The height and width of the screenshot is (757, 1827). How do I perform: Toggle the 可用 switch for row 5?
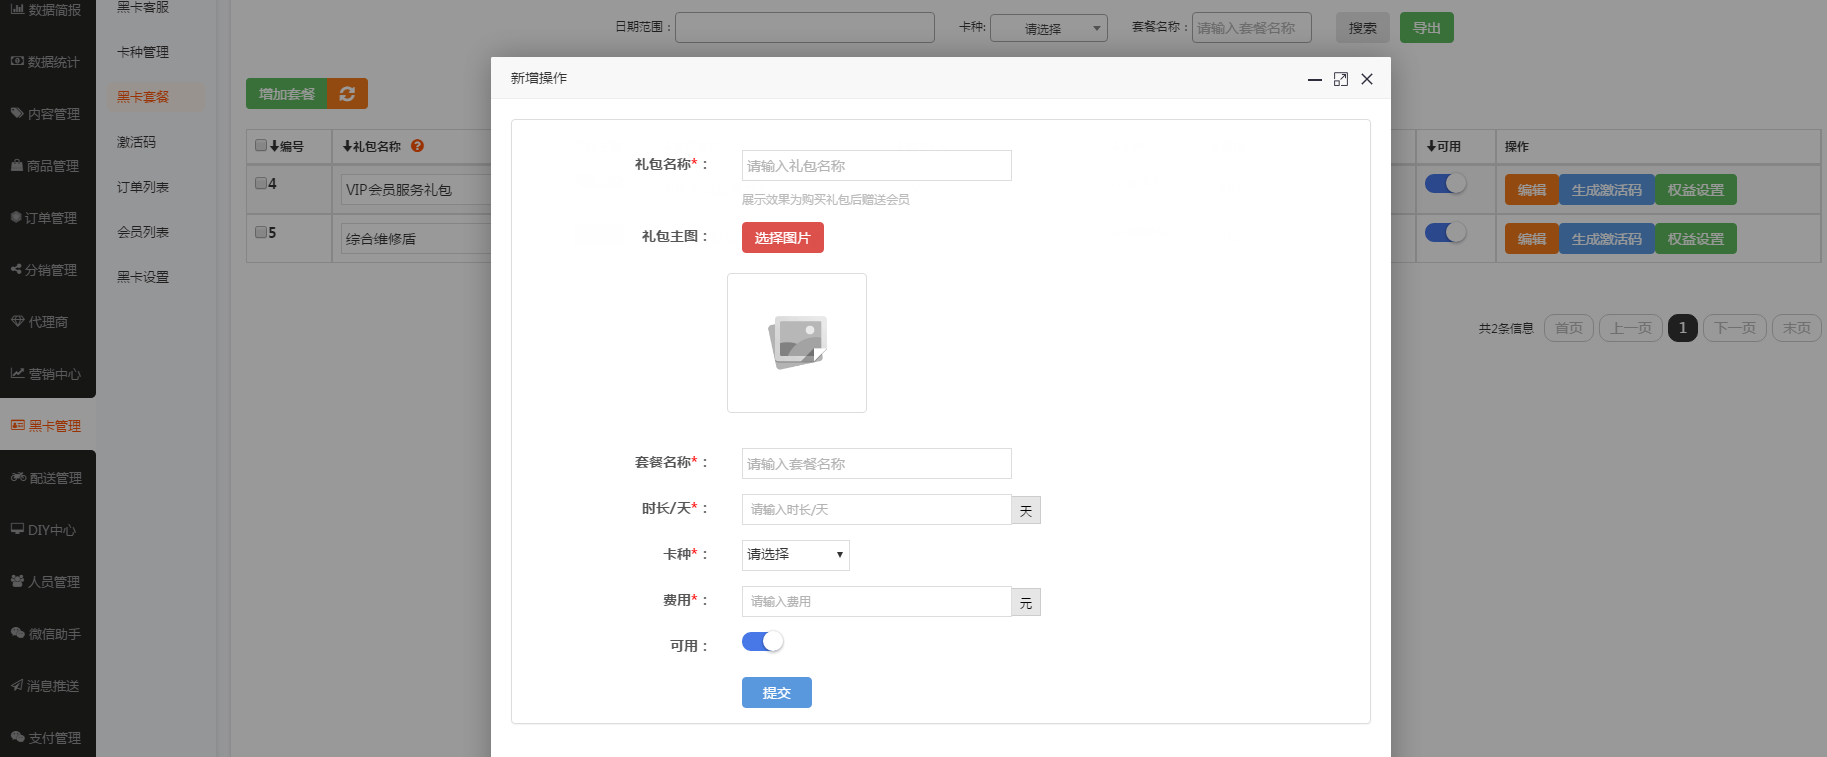click(x=1445, y=233)
